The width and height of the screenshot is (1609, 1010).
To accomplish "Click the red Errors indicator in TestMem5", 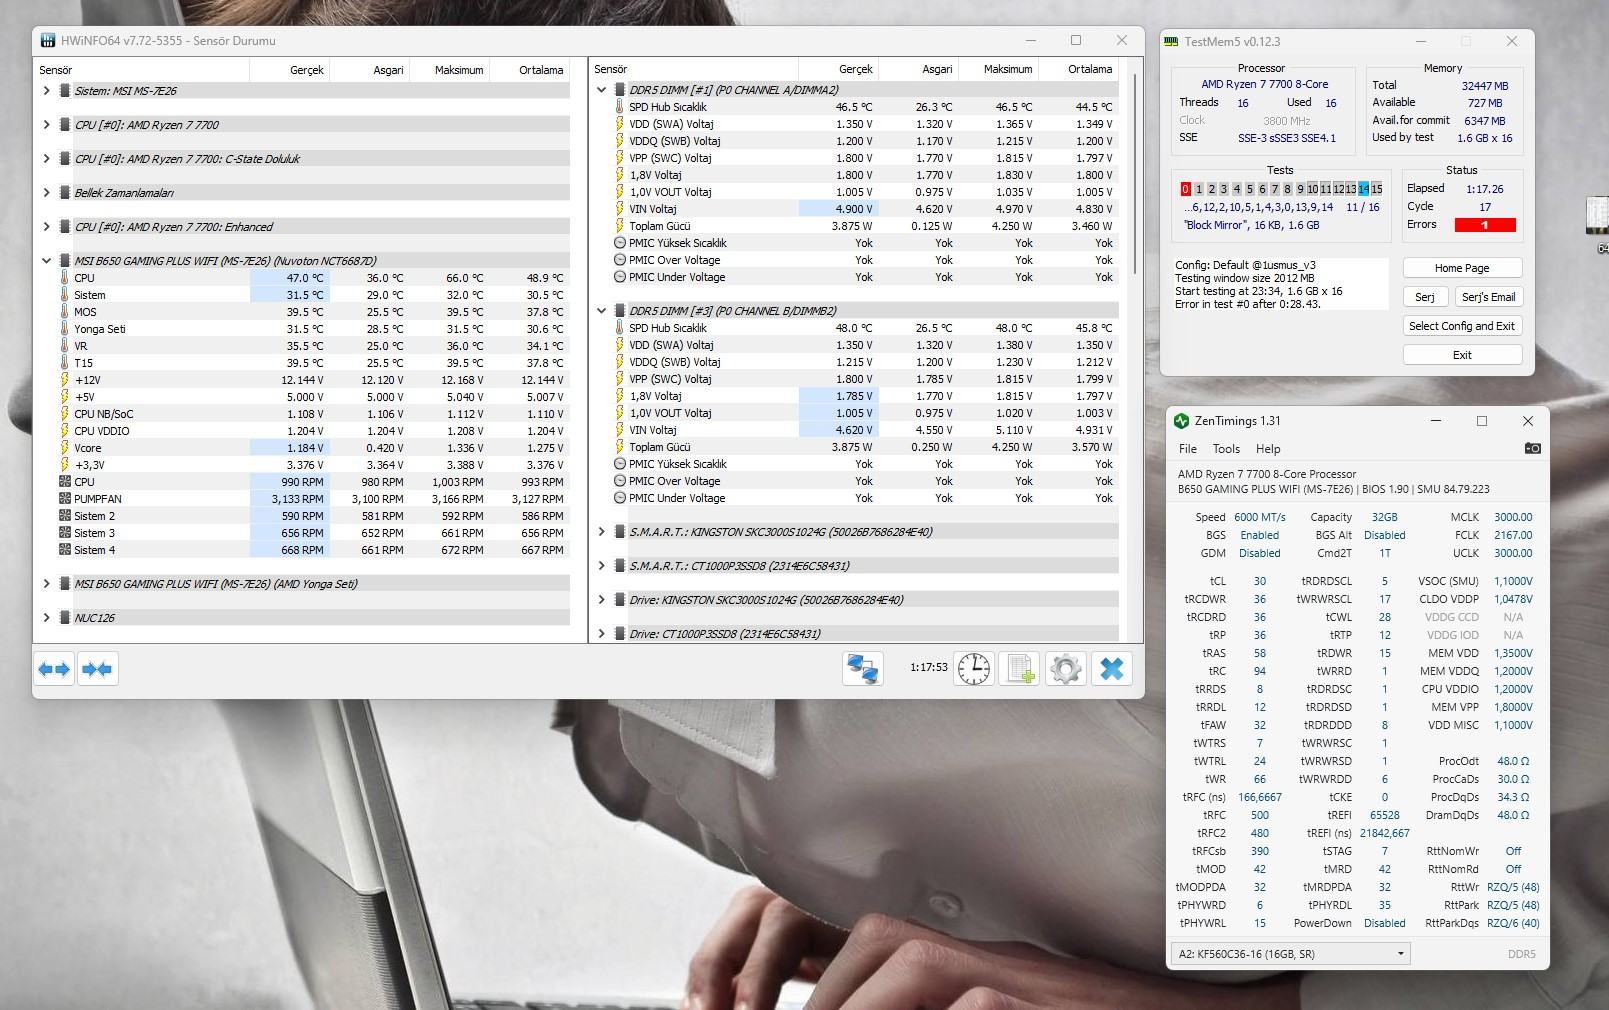I will (1485, 225).
